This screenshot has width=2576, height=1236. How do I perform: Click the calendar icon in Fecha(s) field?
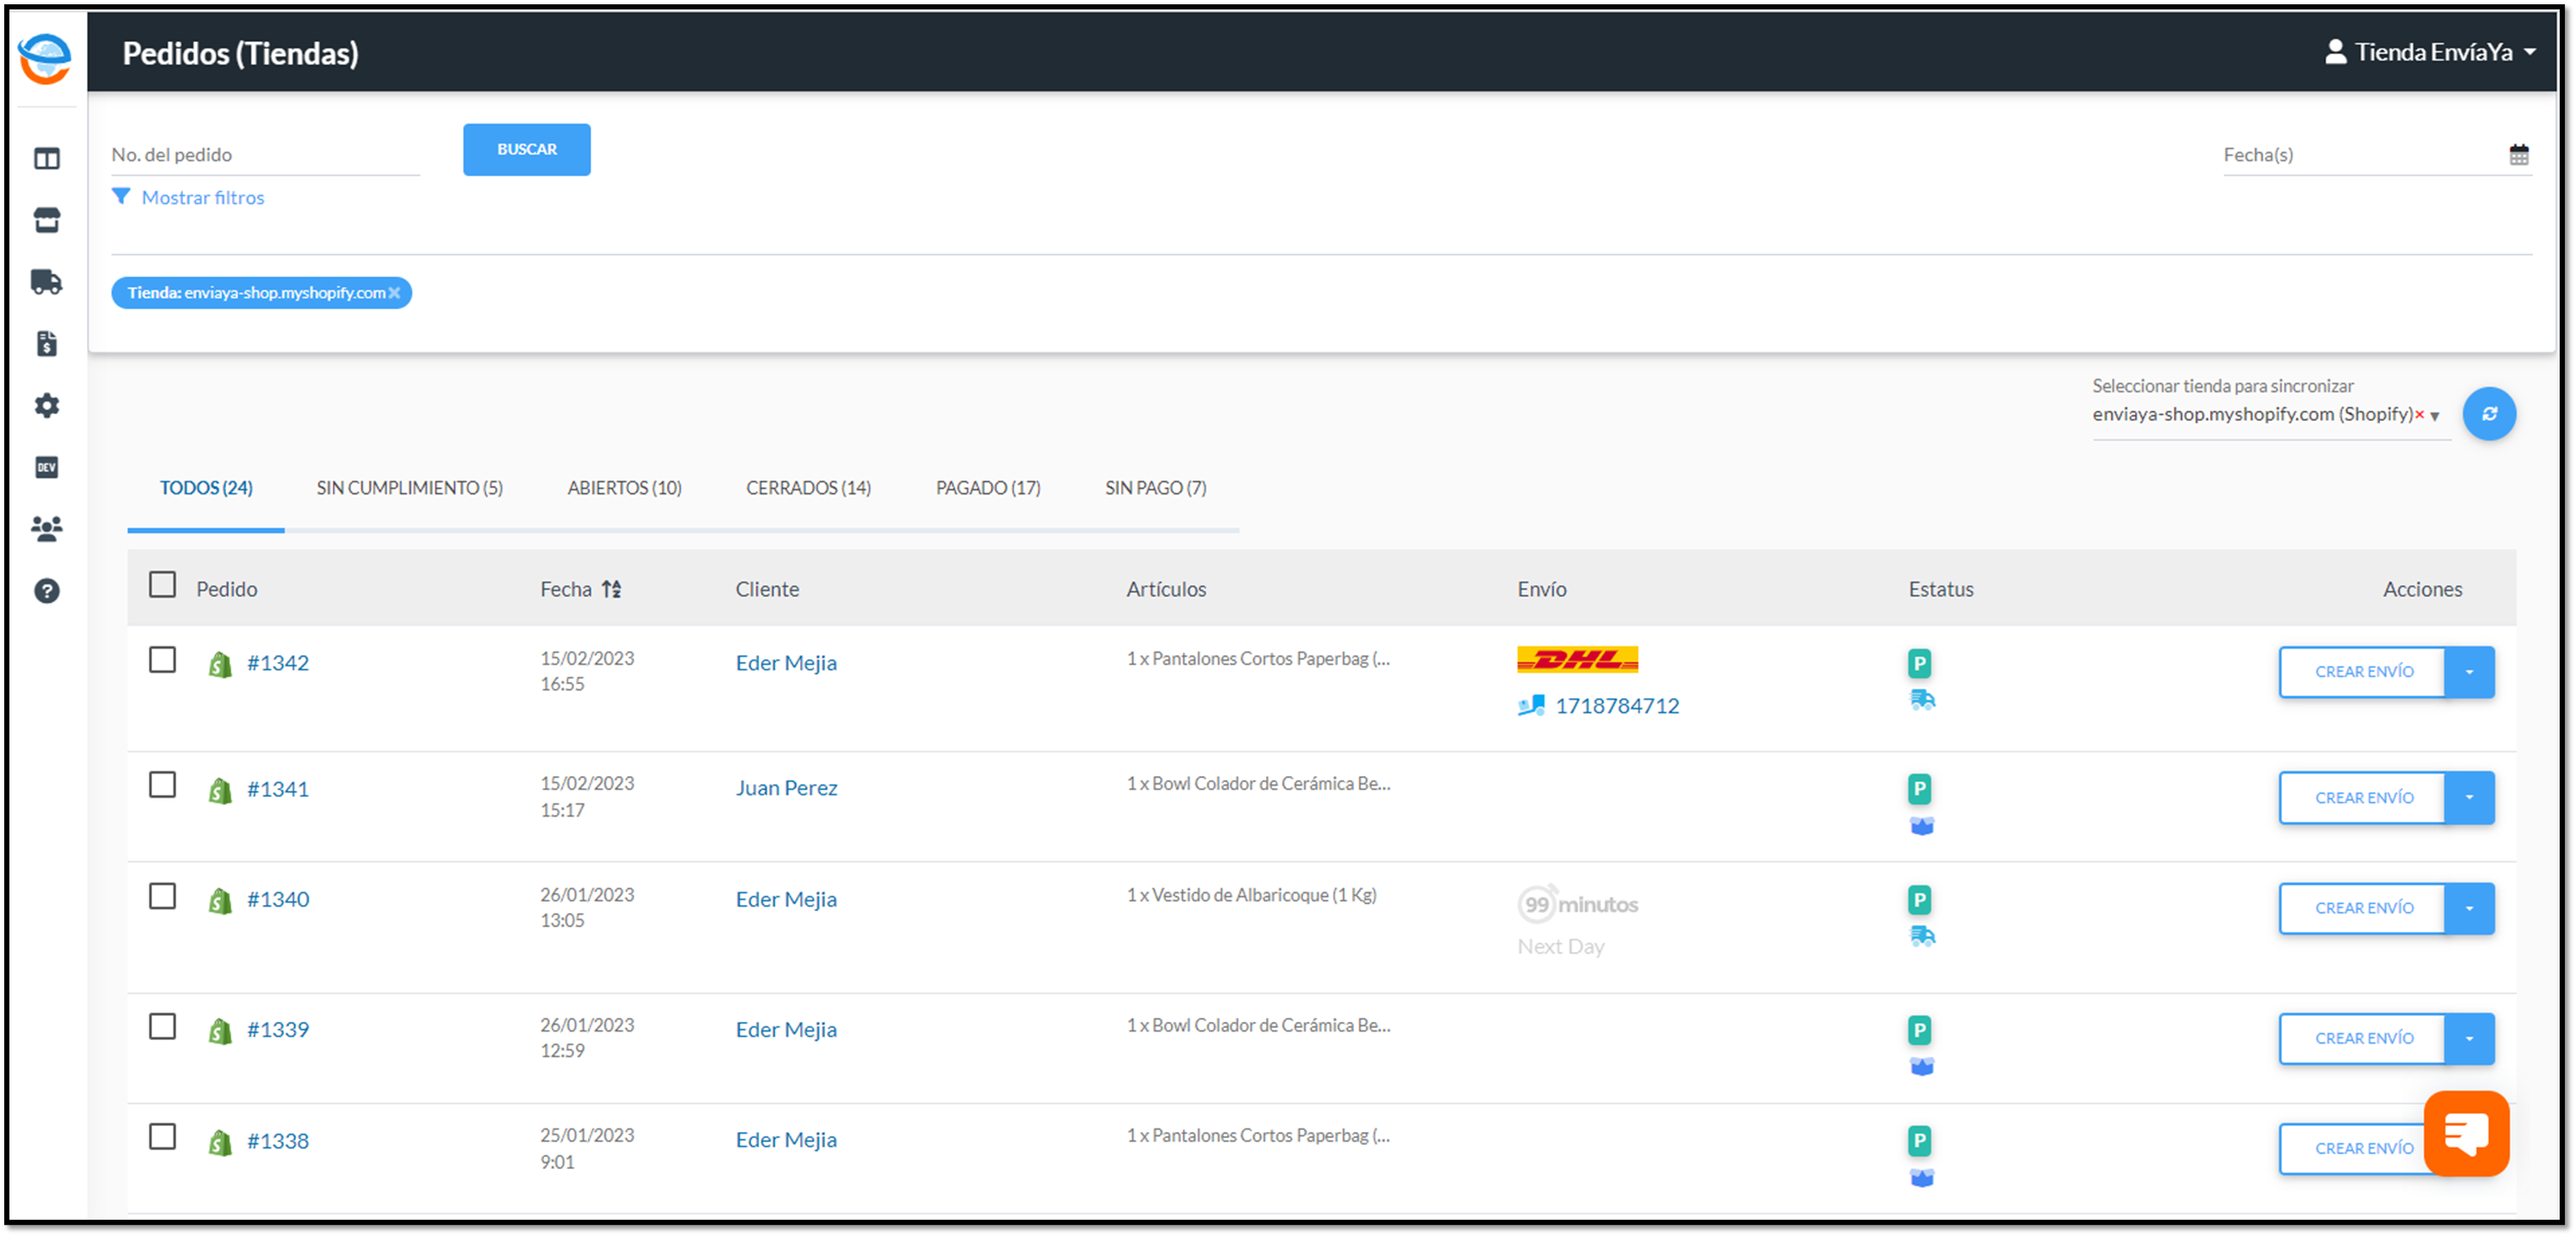point(2518,154)
